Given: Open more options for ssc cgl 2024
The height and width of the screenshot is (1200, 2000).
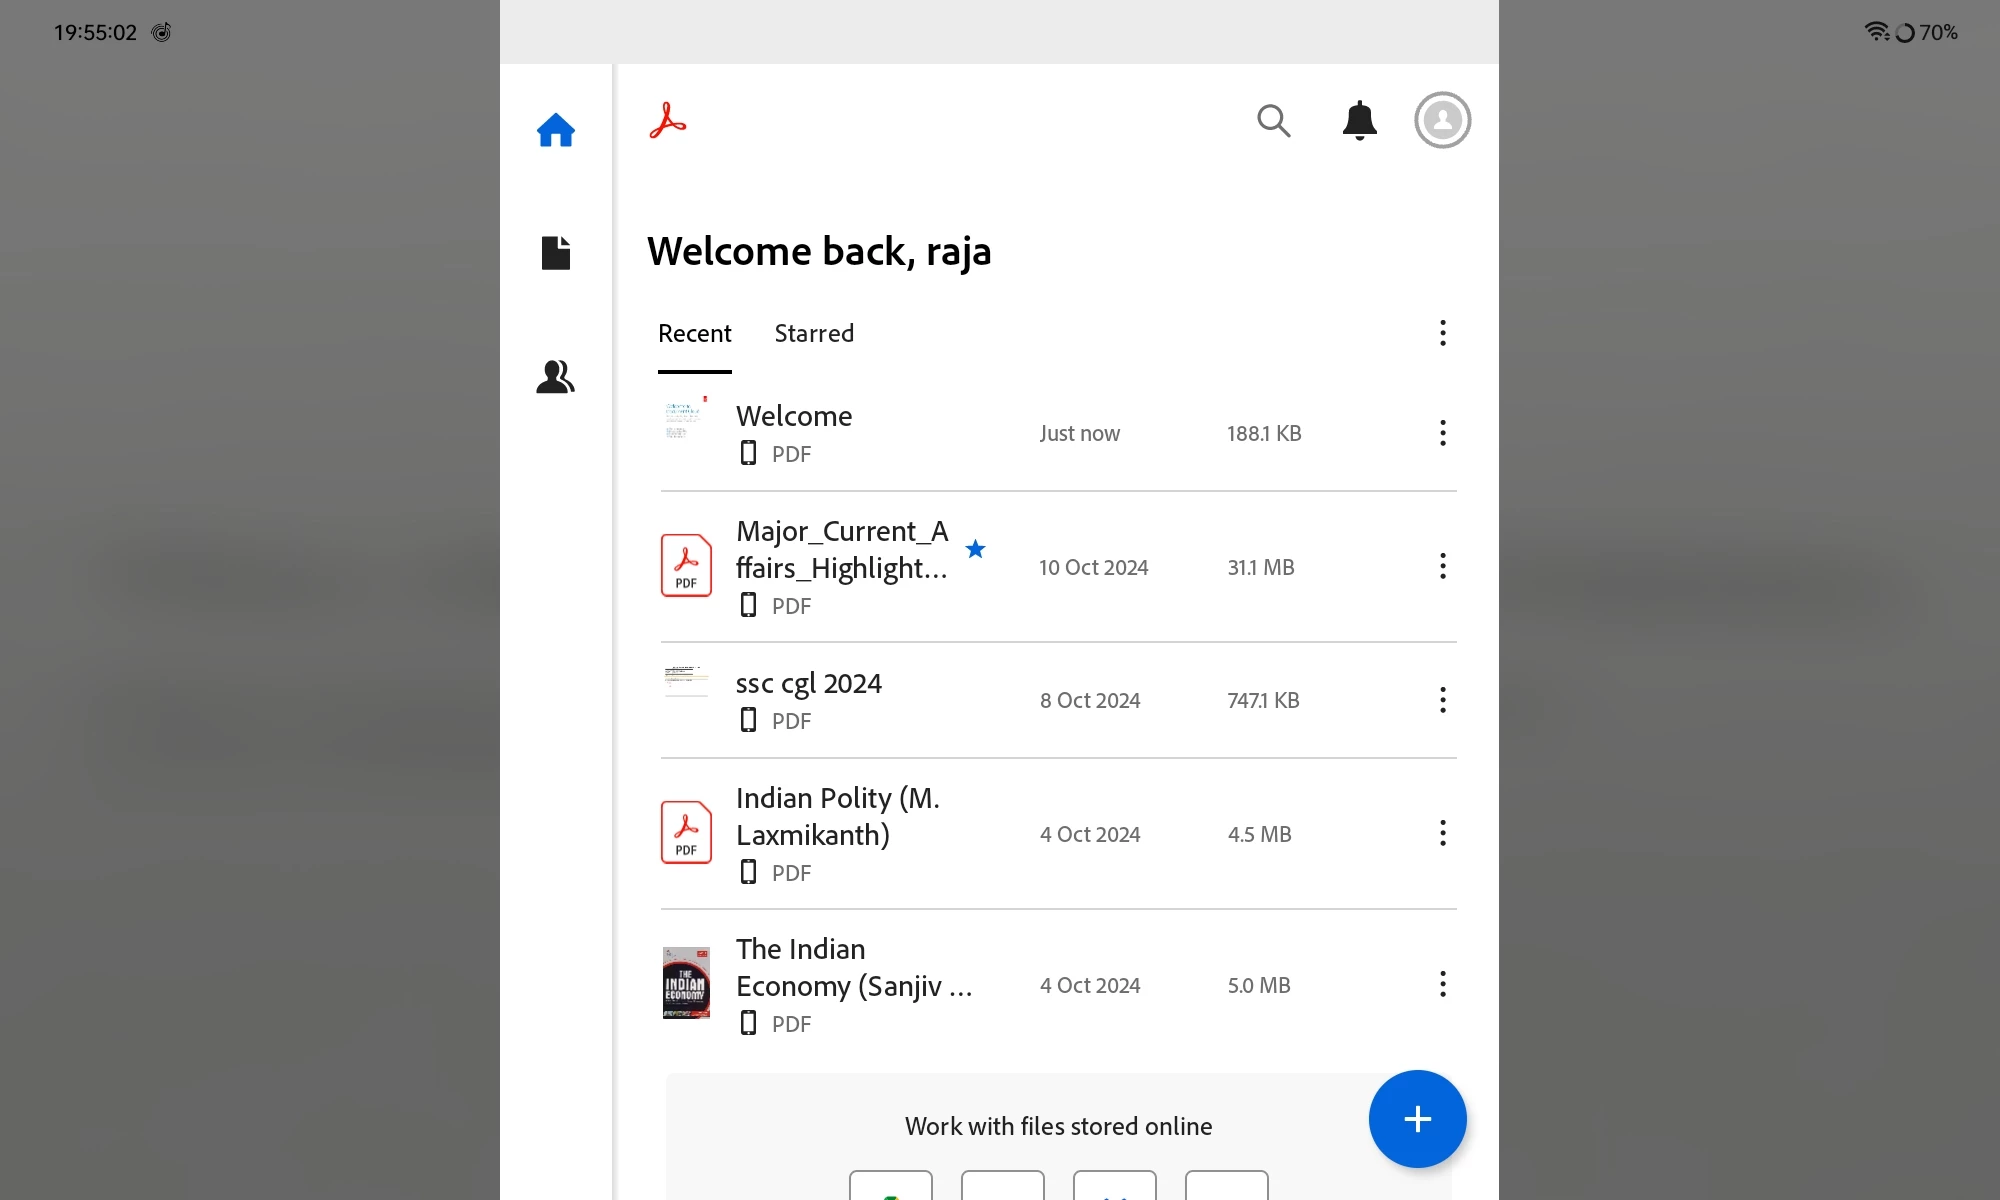Looking at the screenshot, I should (x=1442, y=700).
